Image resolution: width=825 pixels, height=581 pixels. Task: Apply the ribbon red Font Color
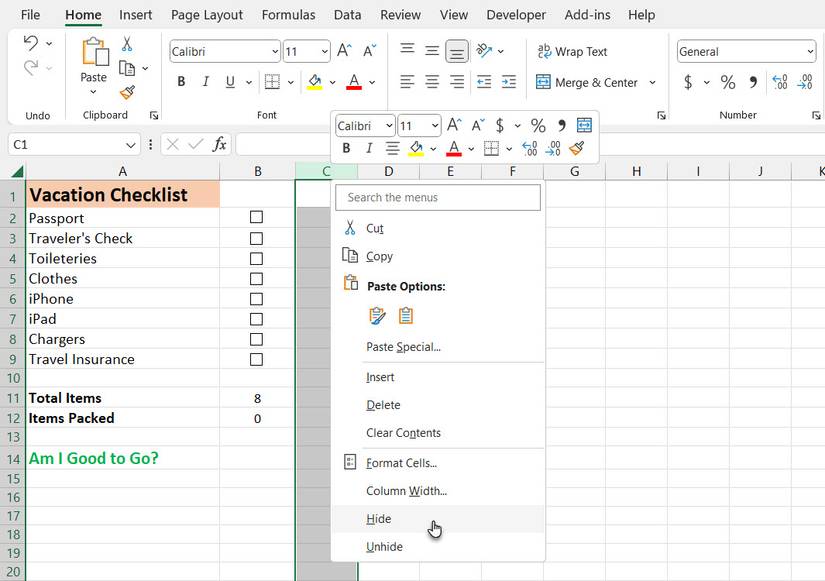click(x=354, y=82)
